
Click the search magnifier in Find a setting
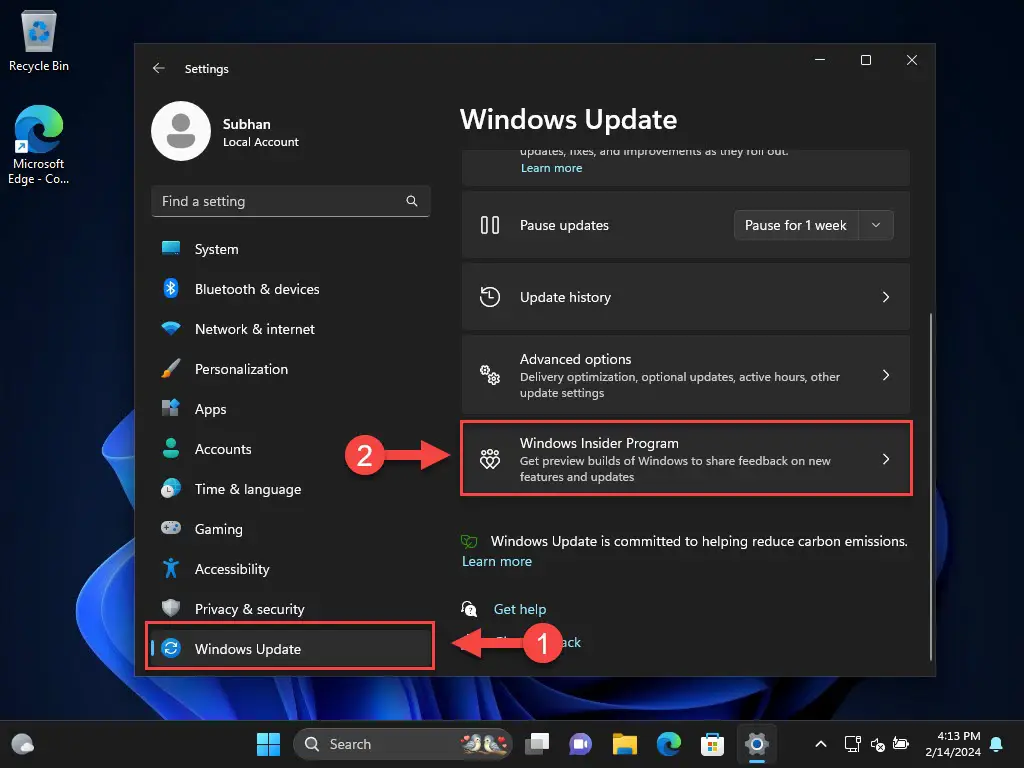[x=412, y=201]
